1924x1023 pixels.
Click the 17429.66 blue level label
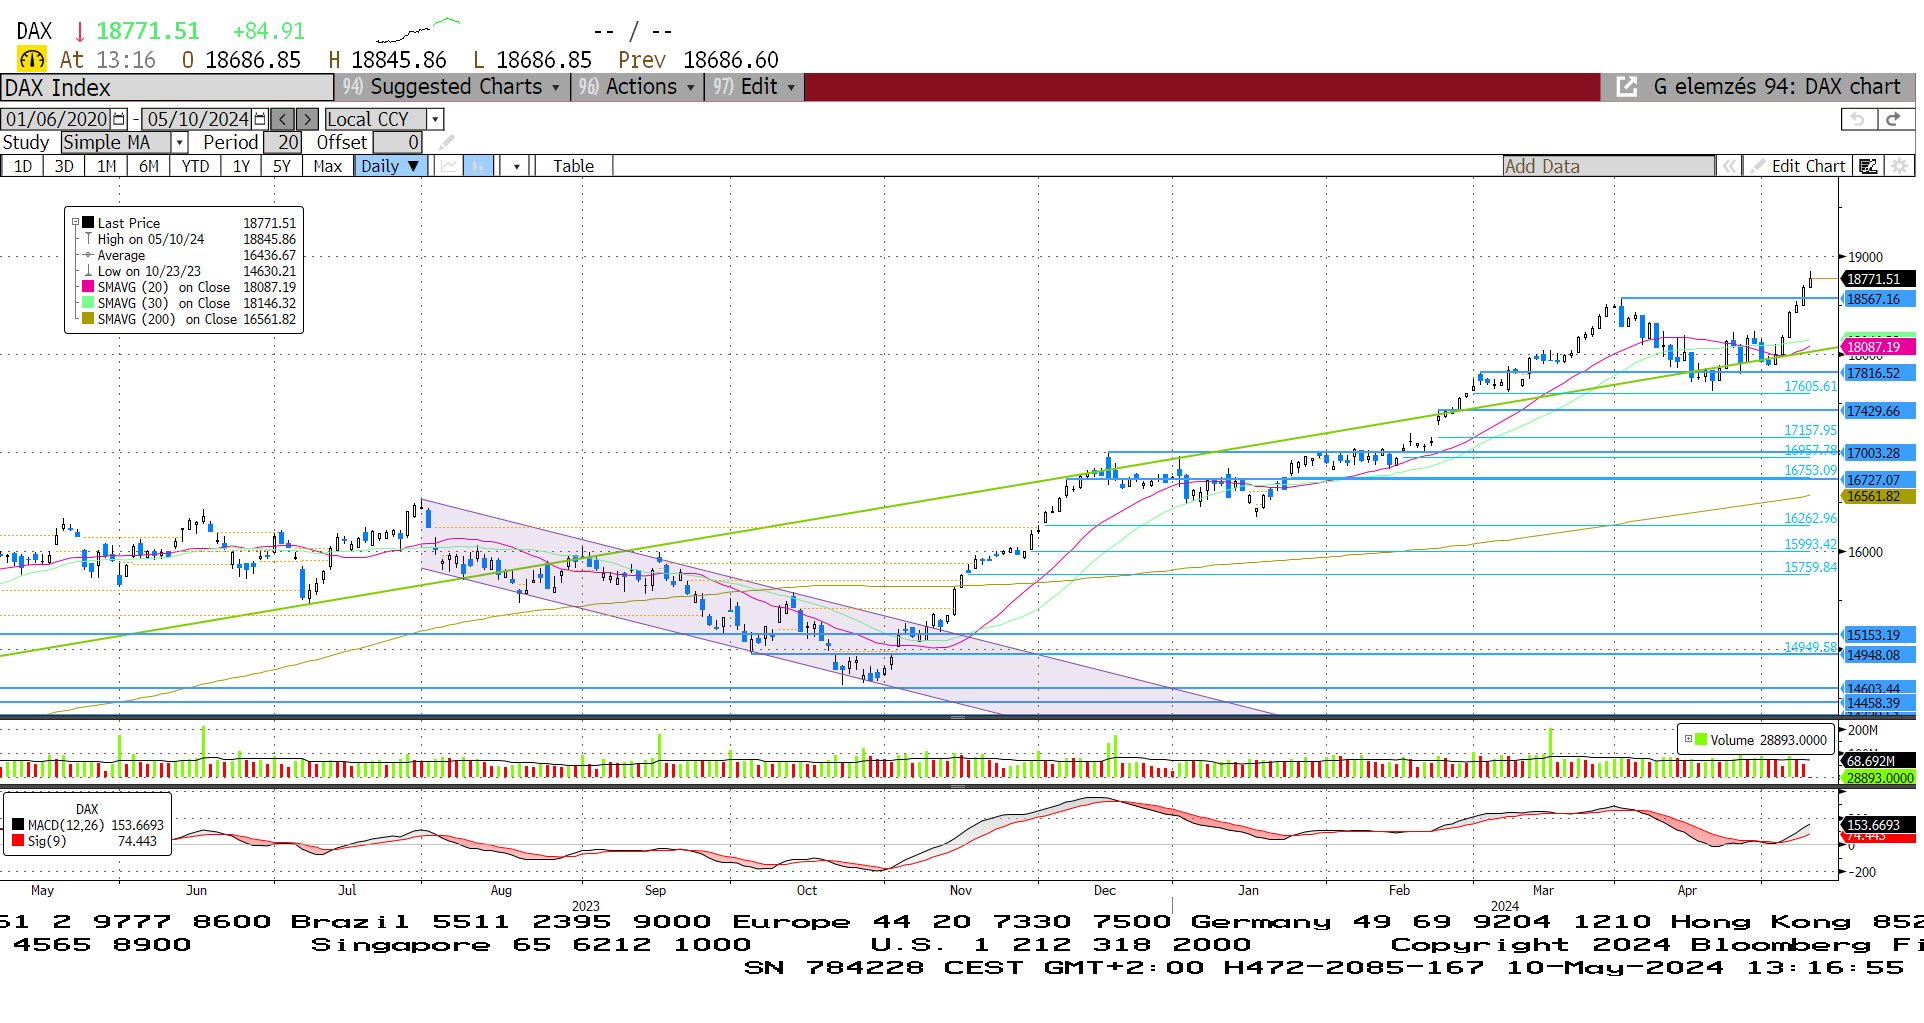[1877, 411]
